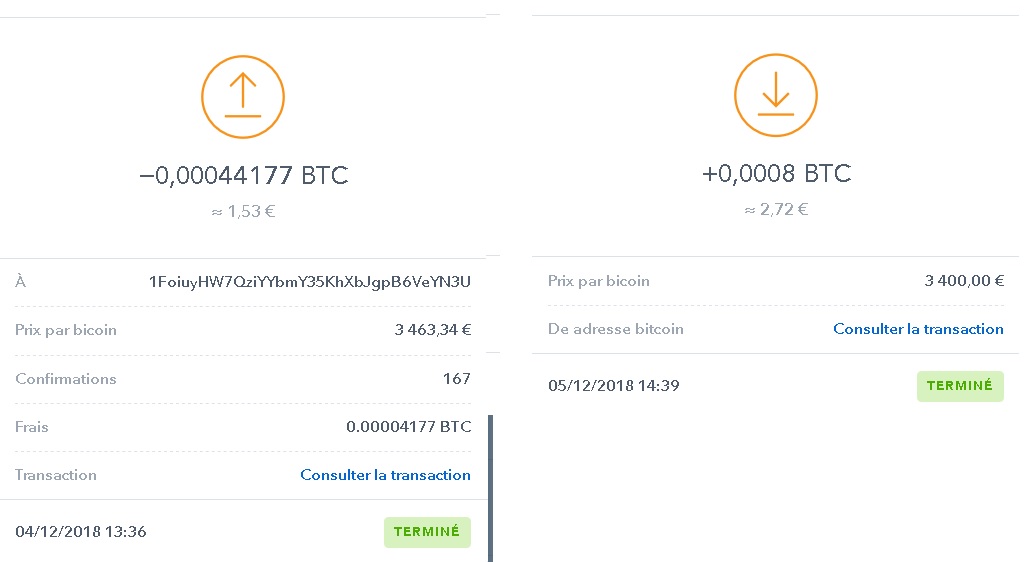Click the vertical scrollbar beside the Frais row

pos(491,488)
